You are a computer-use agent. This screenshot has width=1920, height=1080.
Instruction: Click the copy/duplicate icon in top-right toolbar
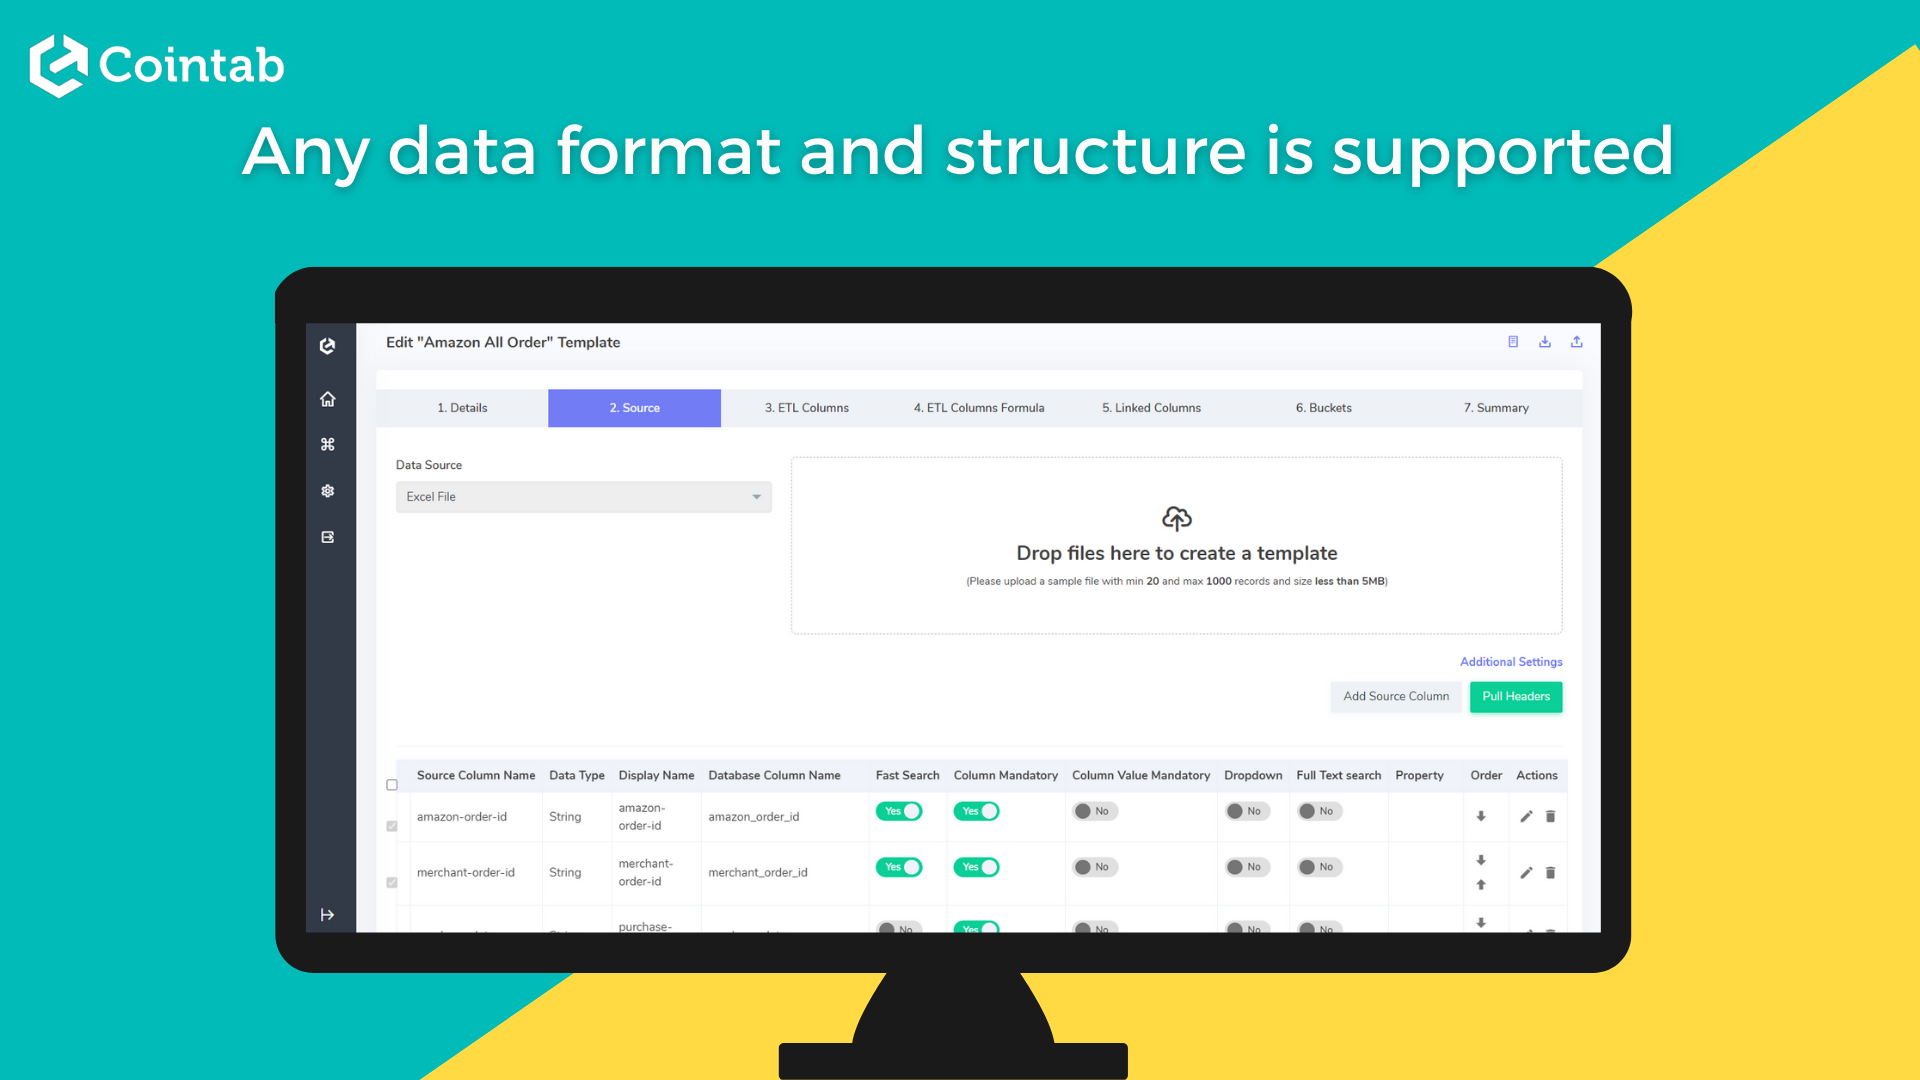tap(1513, 342)
